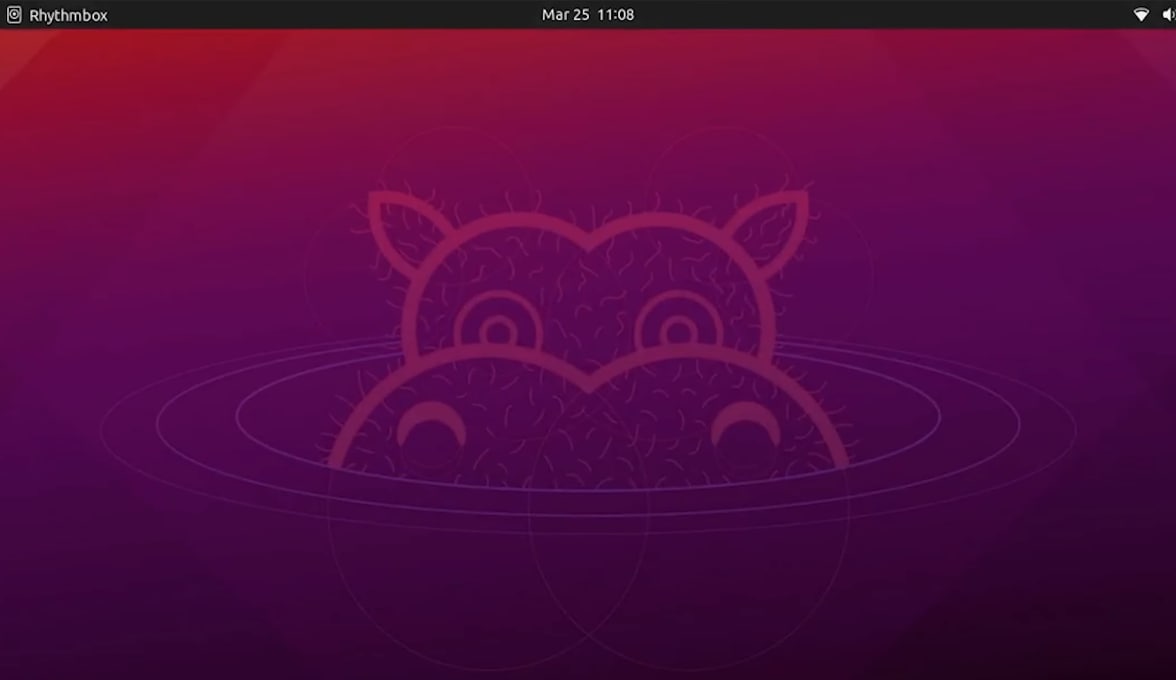Click the Wi-Fi network status icon
The width and height of the screenshot is (1176, 680).
1141,15
